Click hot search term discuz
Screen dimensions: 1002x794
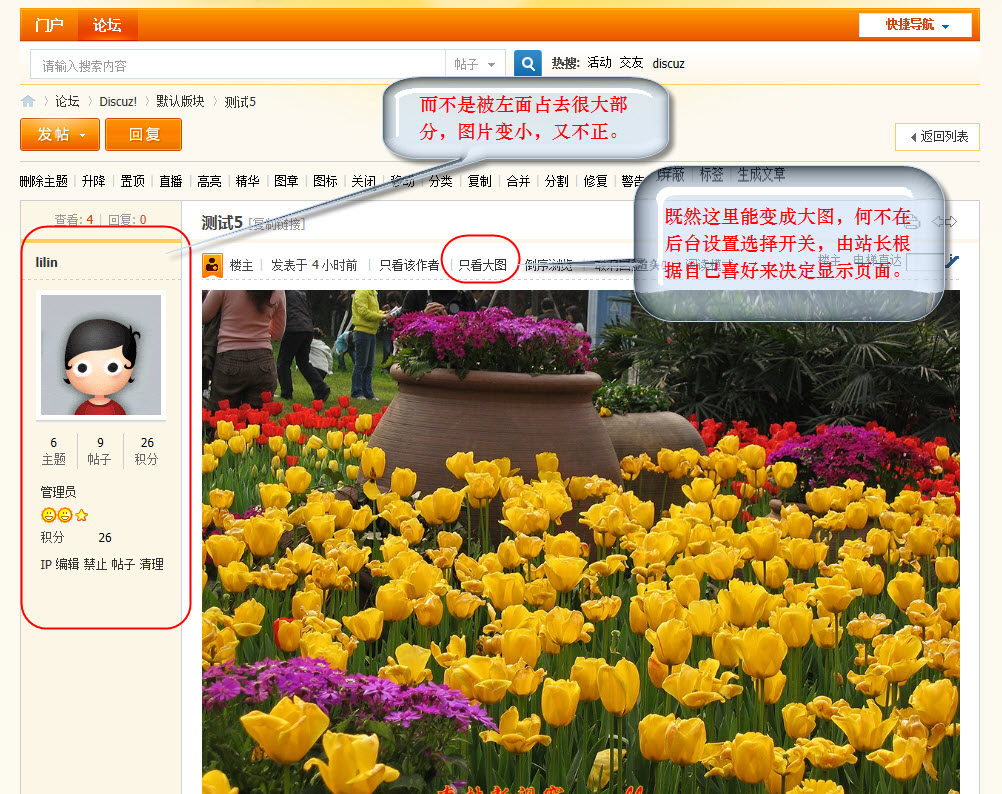[668, 63]
